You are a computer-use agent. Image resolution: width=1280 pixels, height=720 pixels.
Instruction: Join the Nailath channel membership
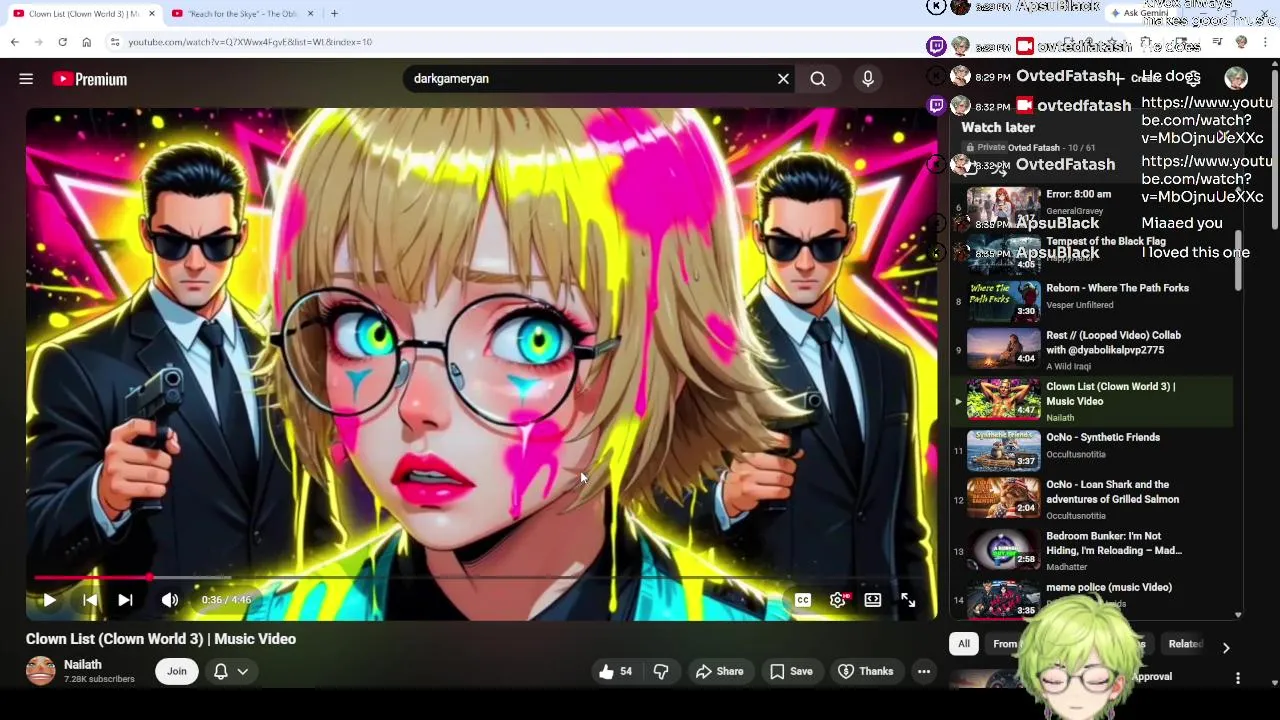click(176, 672)
